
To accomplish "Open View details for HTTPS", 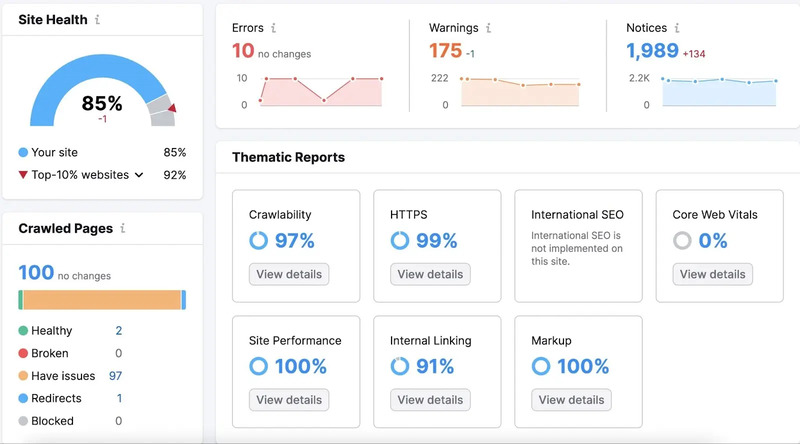I will (x=430, y=274).
